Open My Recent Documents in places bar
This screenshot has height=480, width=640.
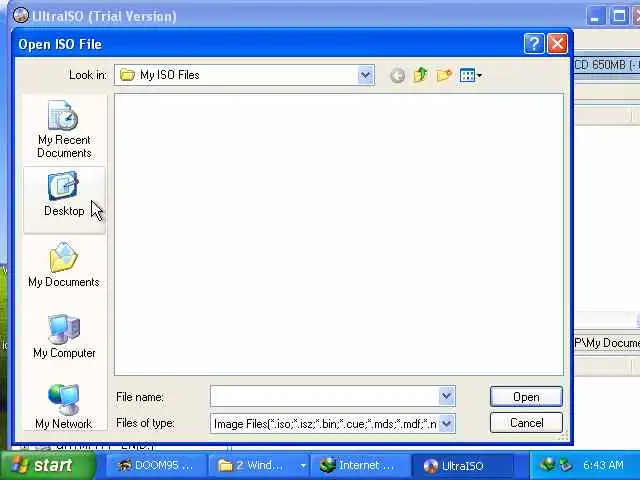point(64,129)
